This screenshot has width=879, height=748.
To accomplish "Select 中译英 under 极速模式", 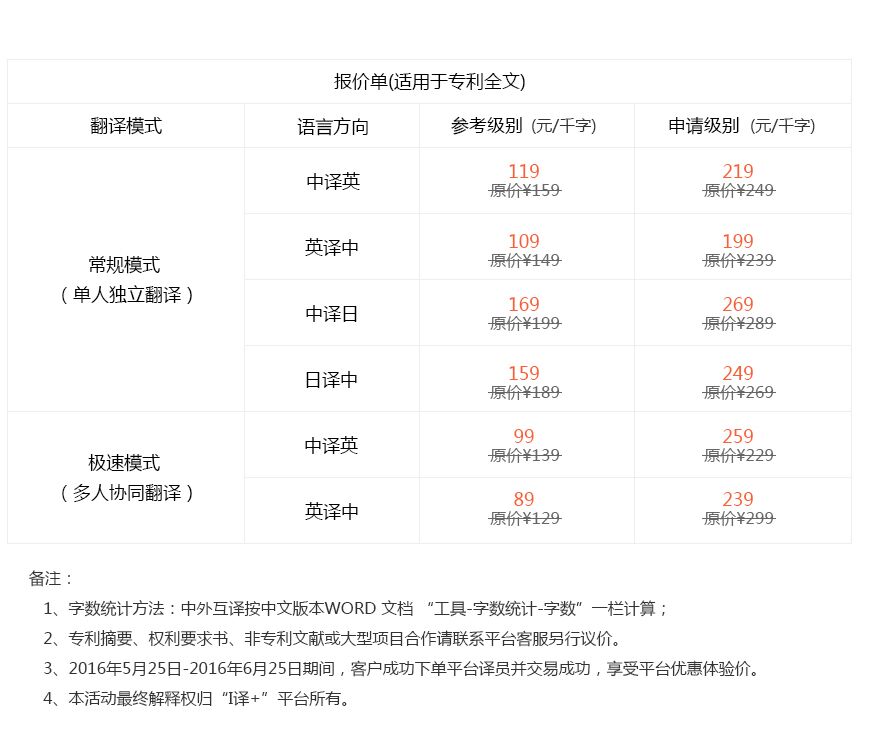I will [331, 445].
